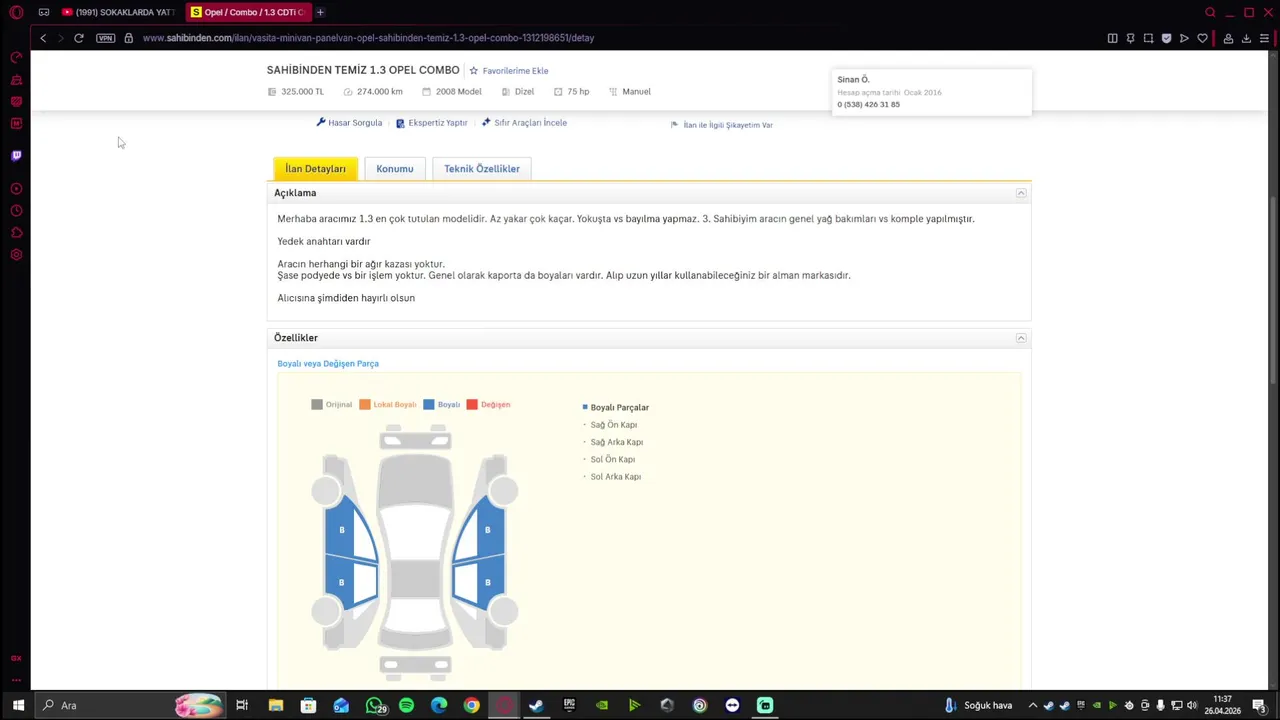Go forward to the next page
The image size is (1280, 720).
tap(61, 38)
